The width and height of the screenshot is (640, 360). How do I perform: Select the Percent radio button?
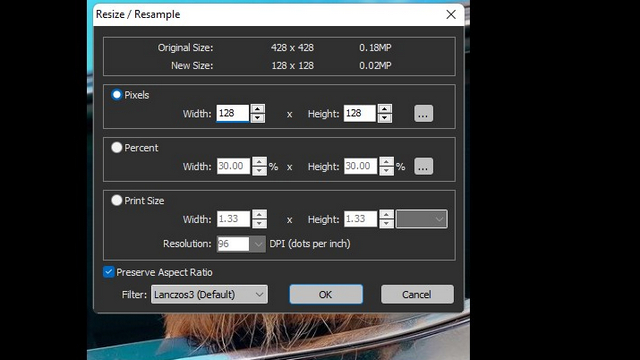tap(117, 147)
